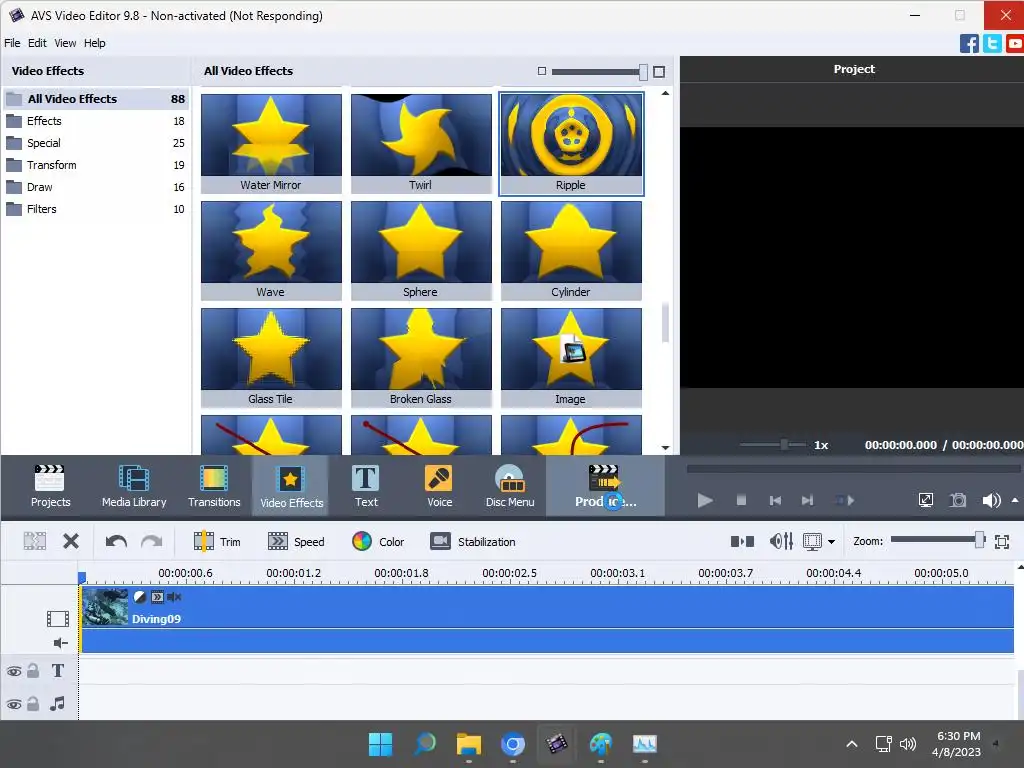Click the Produce button
Screen dimensions: 1024x768
click(605, 486)
